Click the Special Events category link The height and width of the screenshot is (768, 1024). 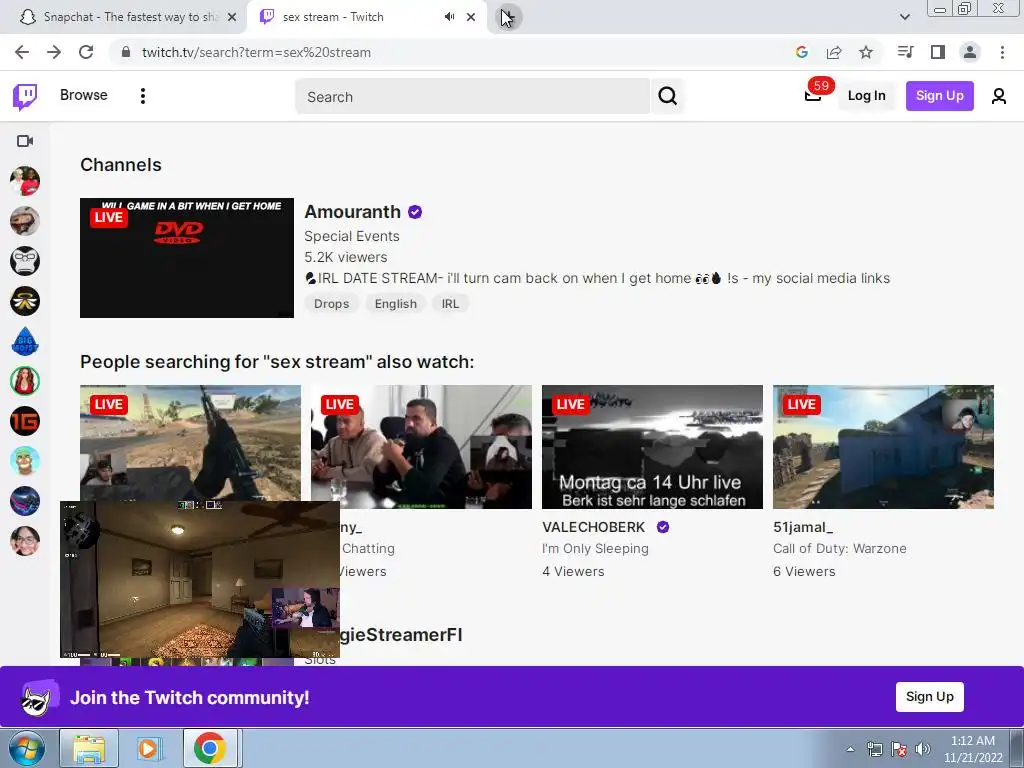pyautogui.click(x=351, y=236)
